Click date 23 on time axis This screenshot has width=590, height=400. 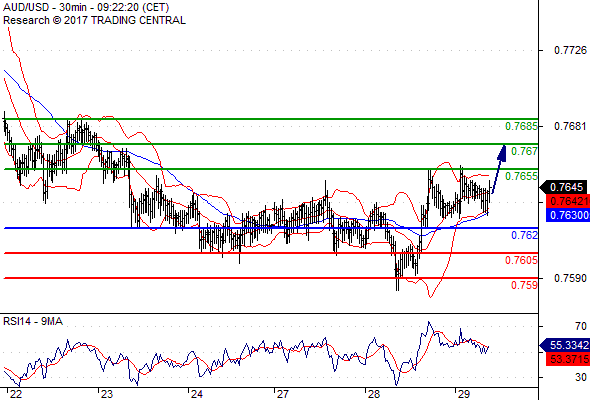[106, 394]
